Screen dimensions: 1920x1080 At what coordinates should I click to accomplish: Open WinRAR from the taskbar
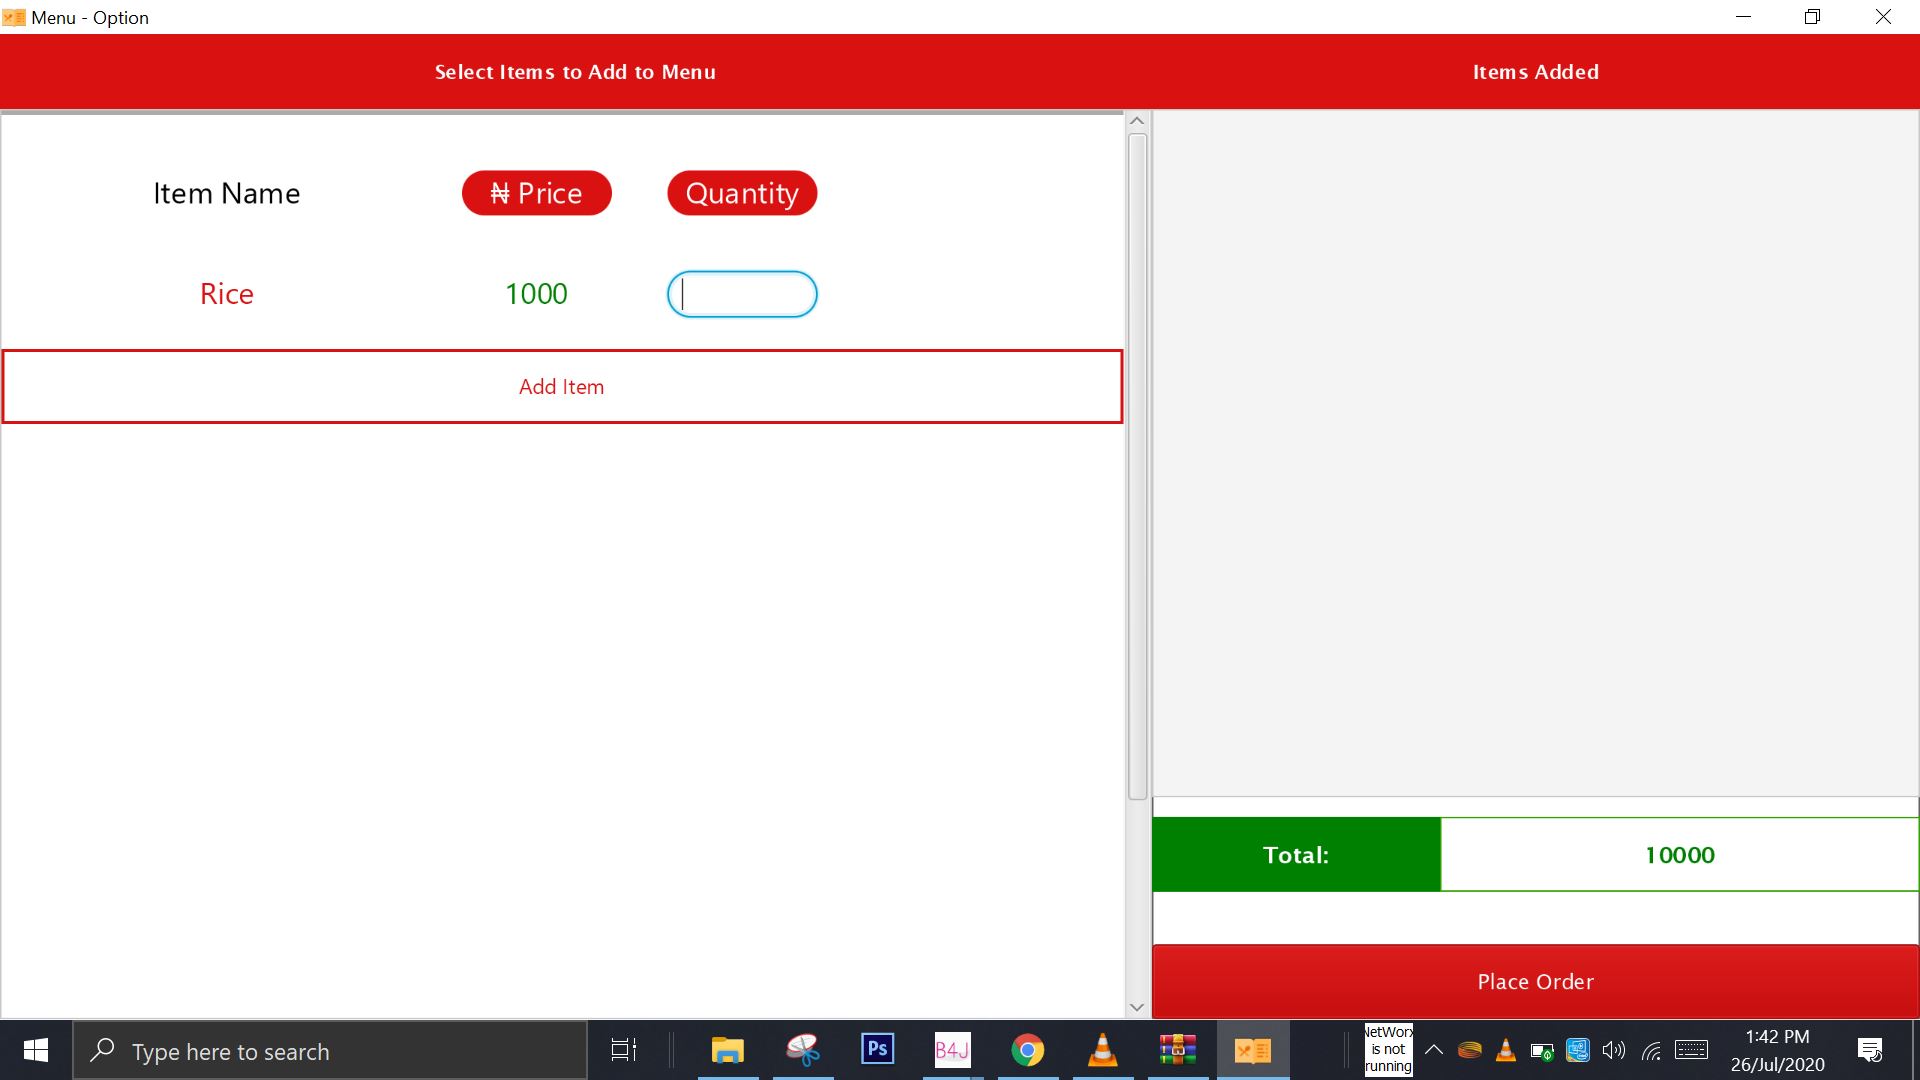1177,1050
